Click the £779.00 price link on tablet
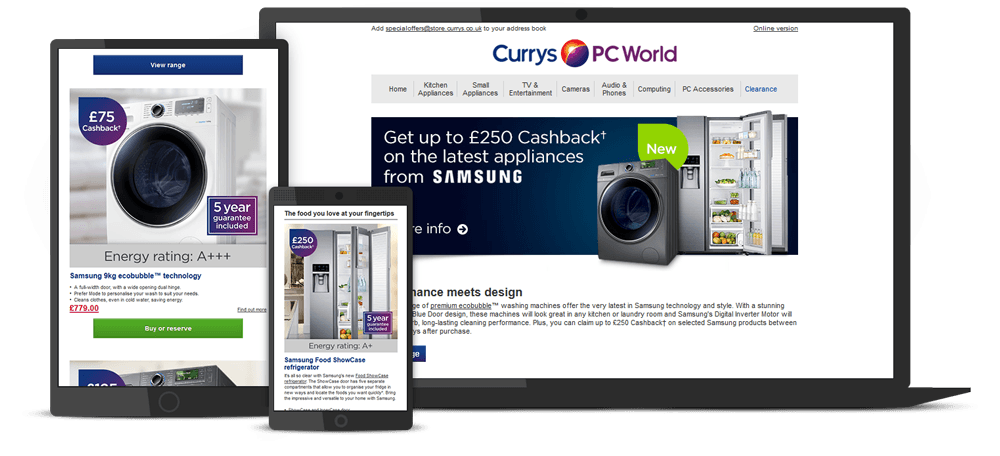1000x456 pixels. tap(84, 309)
